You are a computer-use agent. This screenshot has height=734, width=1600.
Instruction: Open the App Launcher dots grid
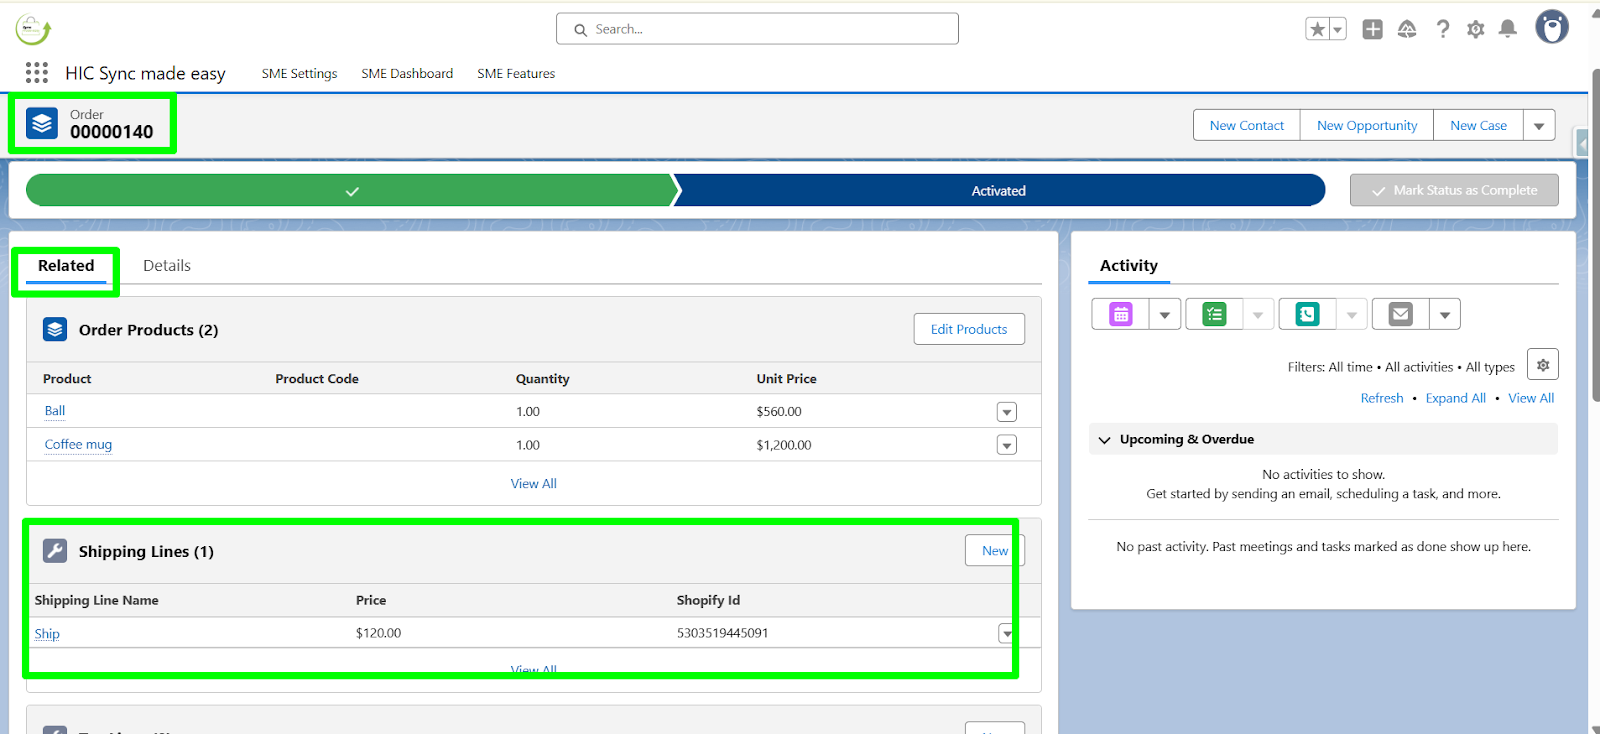point(37,72)
